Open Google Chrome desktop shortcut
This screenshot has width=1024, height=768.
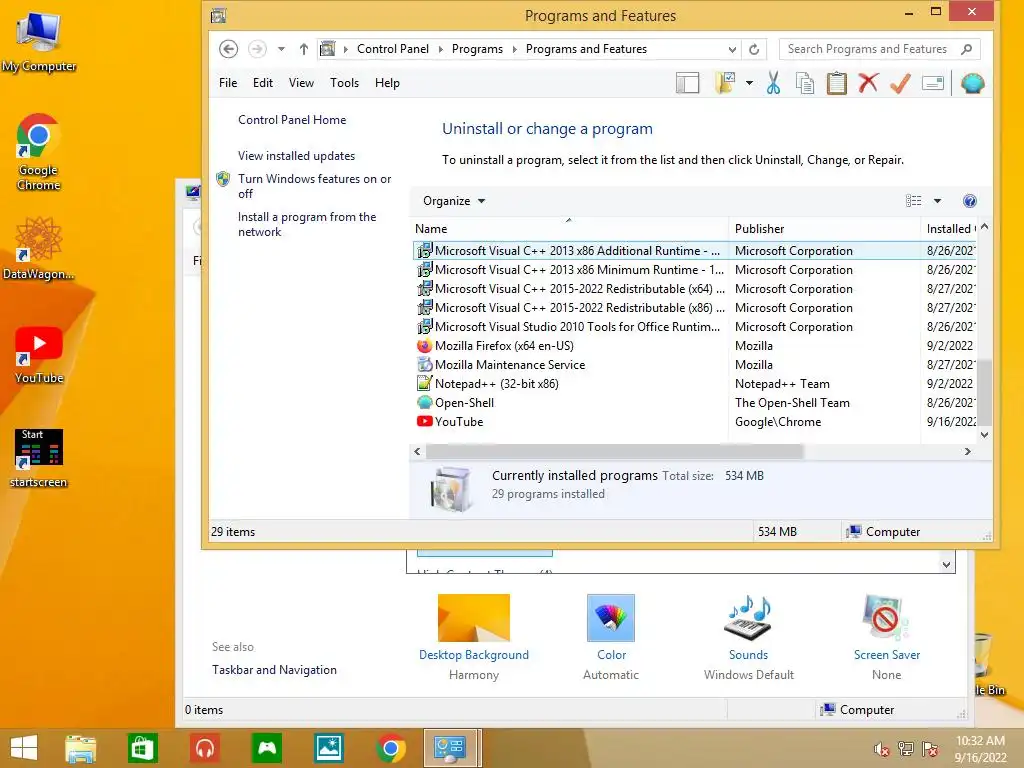pos(38,153)
